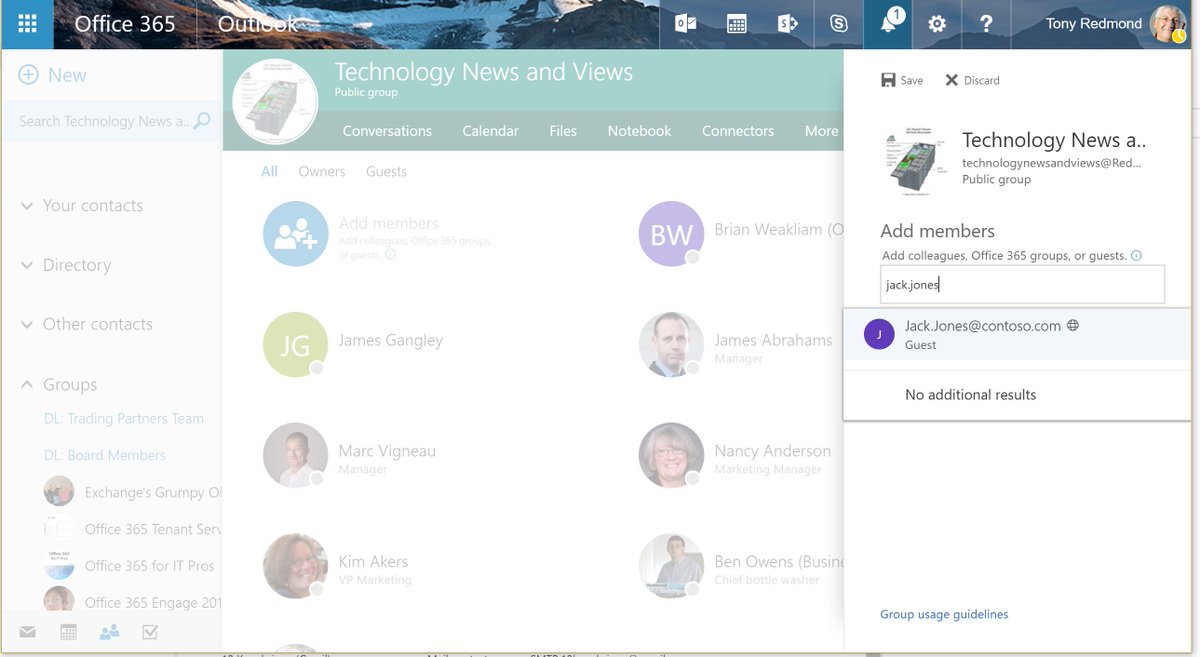Open the Outlook app icon in header

point(686,24)
